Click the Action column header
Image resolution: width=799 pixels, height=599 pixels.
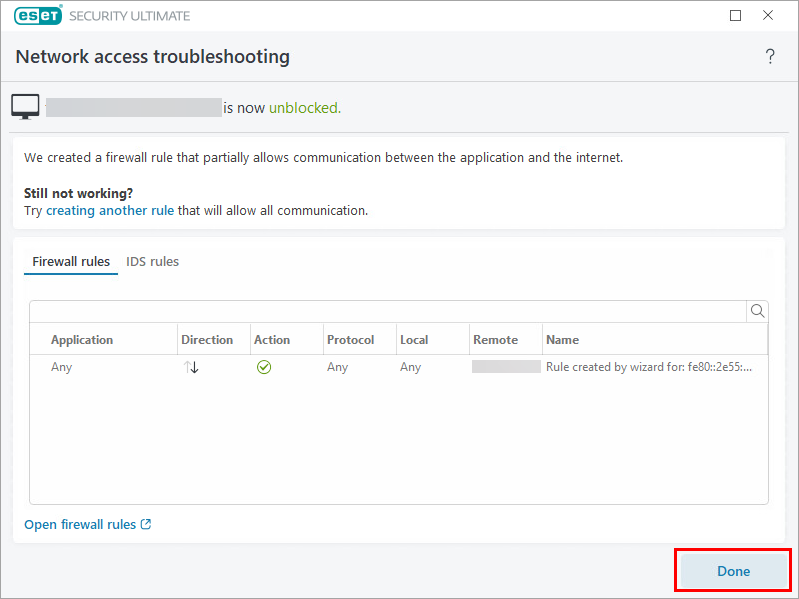(x=272, y=340)
